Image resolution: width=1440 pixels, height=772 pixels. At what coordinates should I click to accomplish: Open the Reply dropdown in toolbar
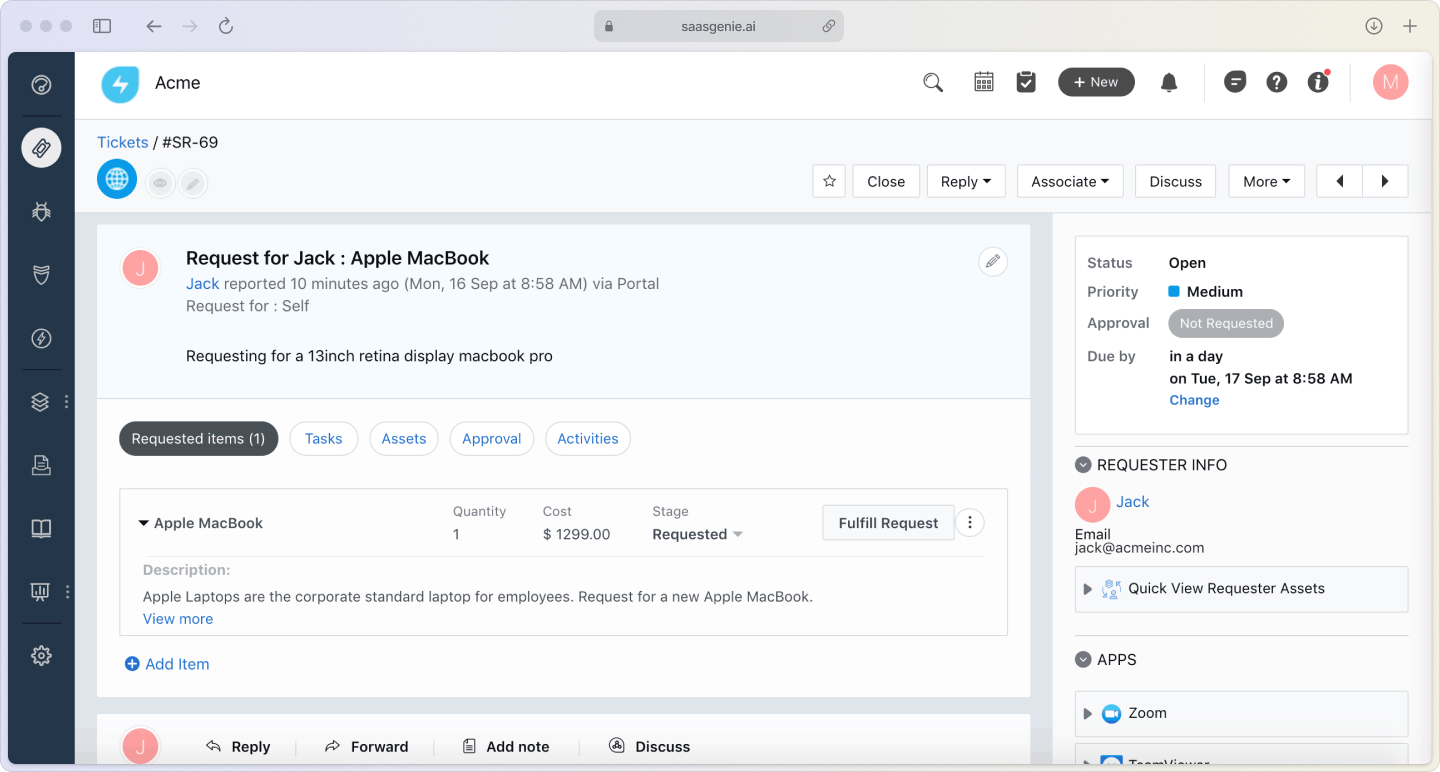tap(966, 181)
